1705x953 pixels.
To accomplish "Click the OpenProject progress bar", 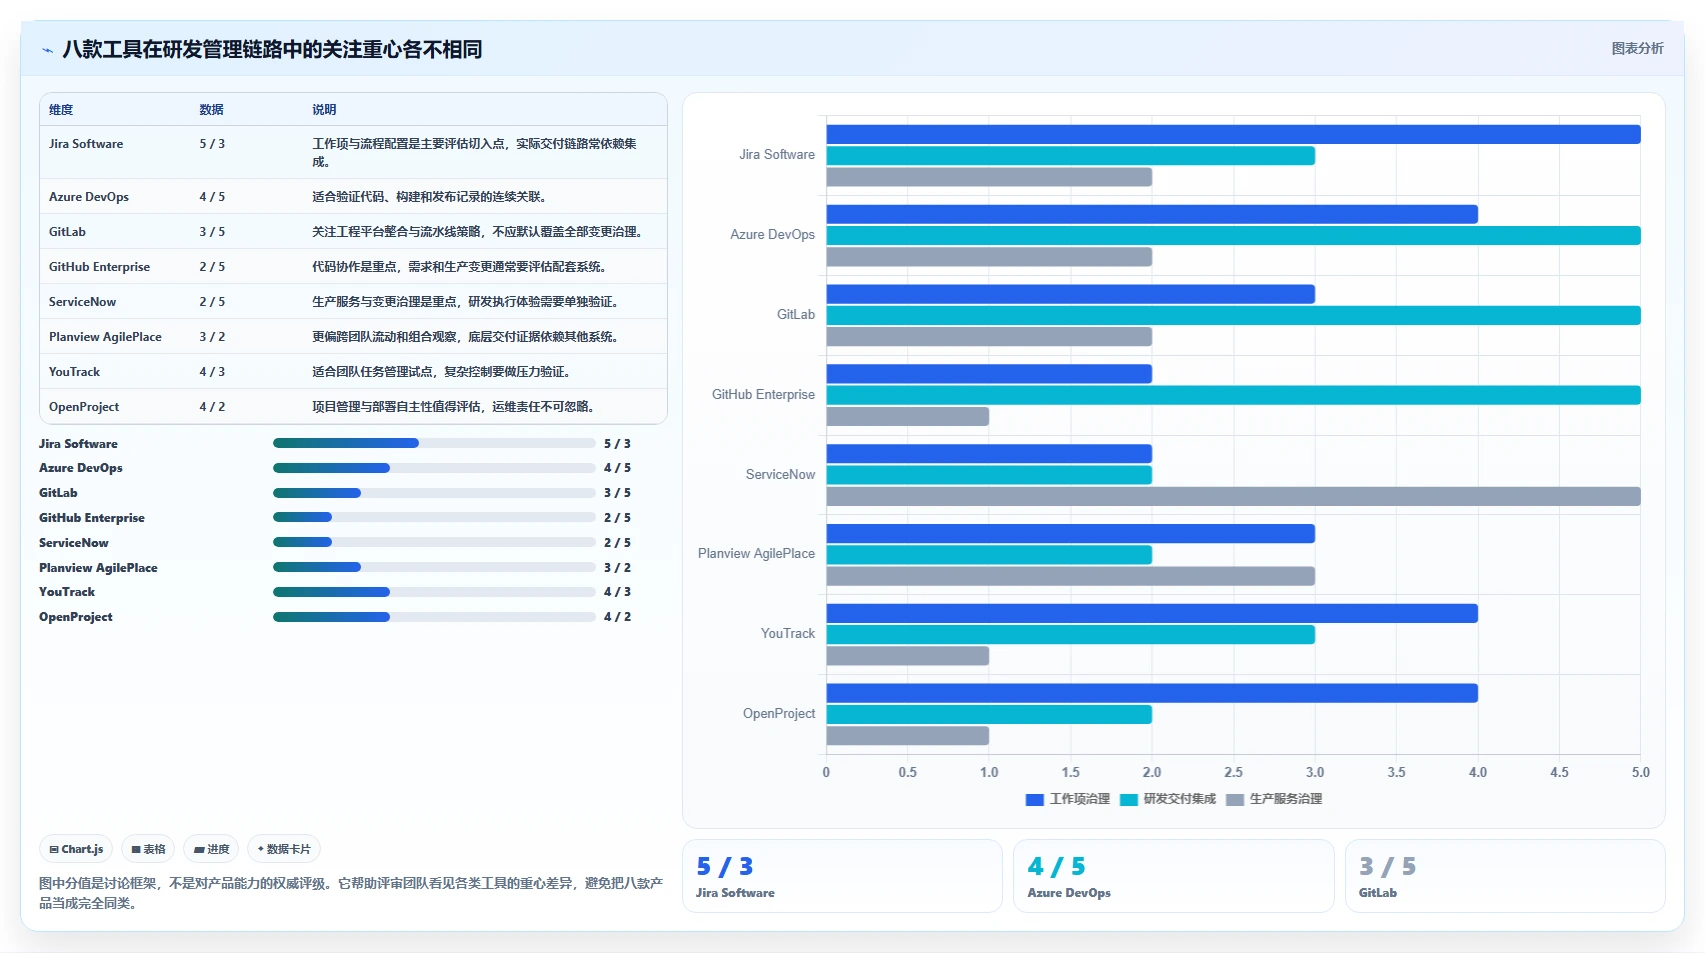I will 434,617.
